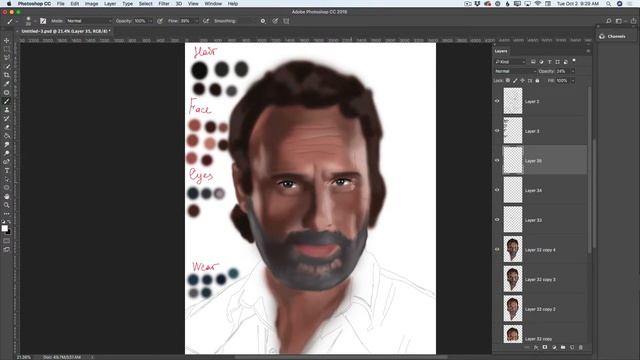
Task: Select the Lasso tool
Action: click(7, 58)
